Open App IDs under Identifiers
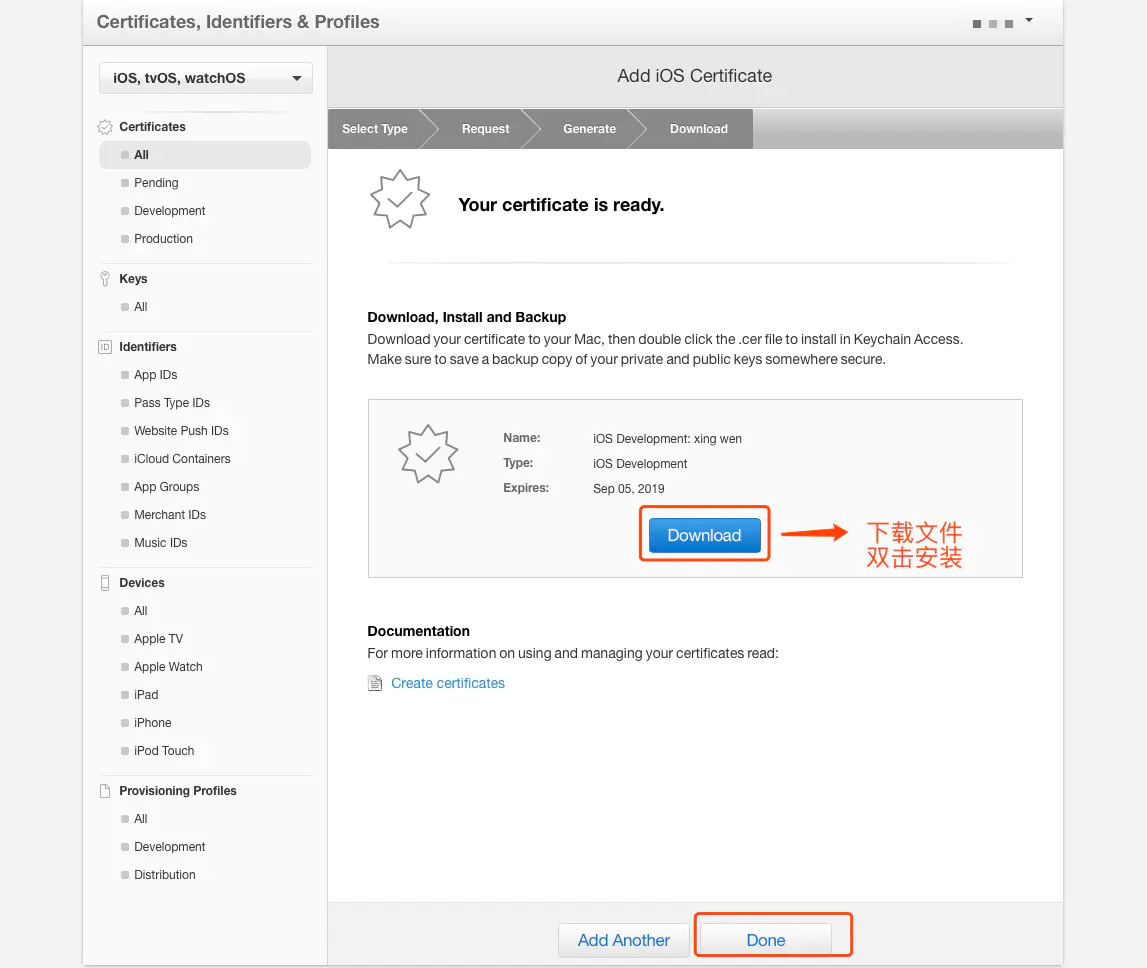 click(155, 375)
